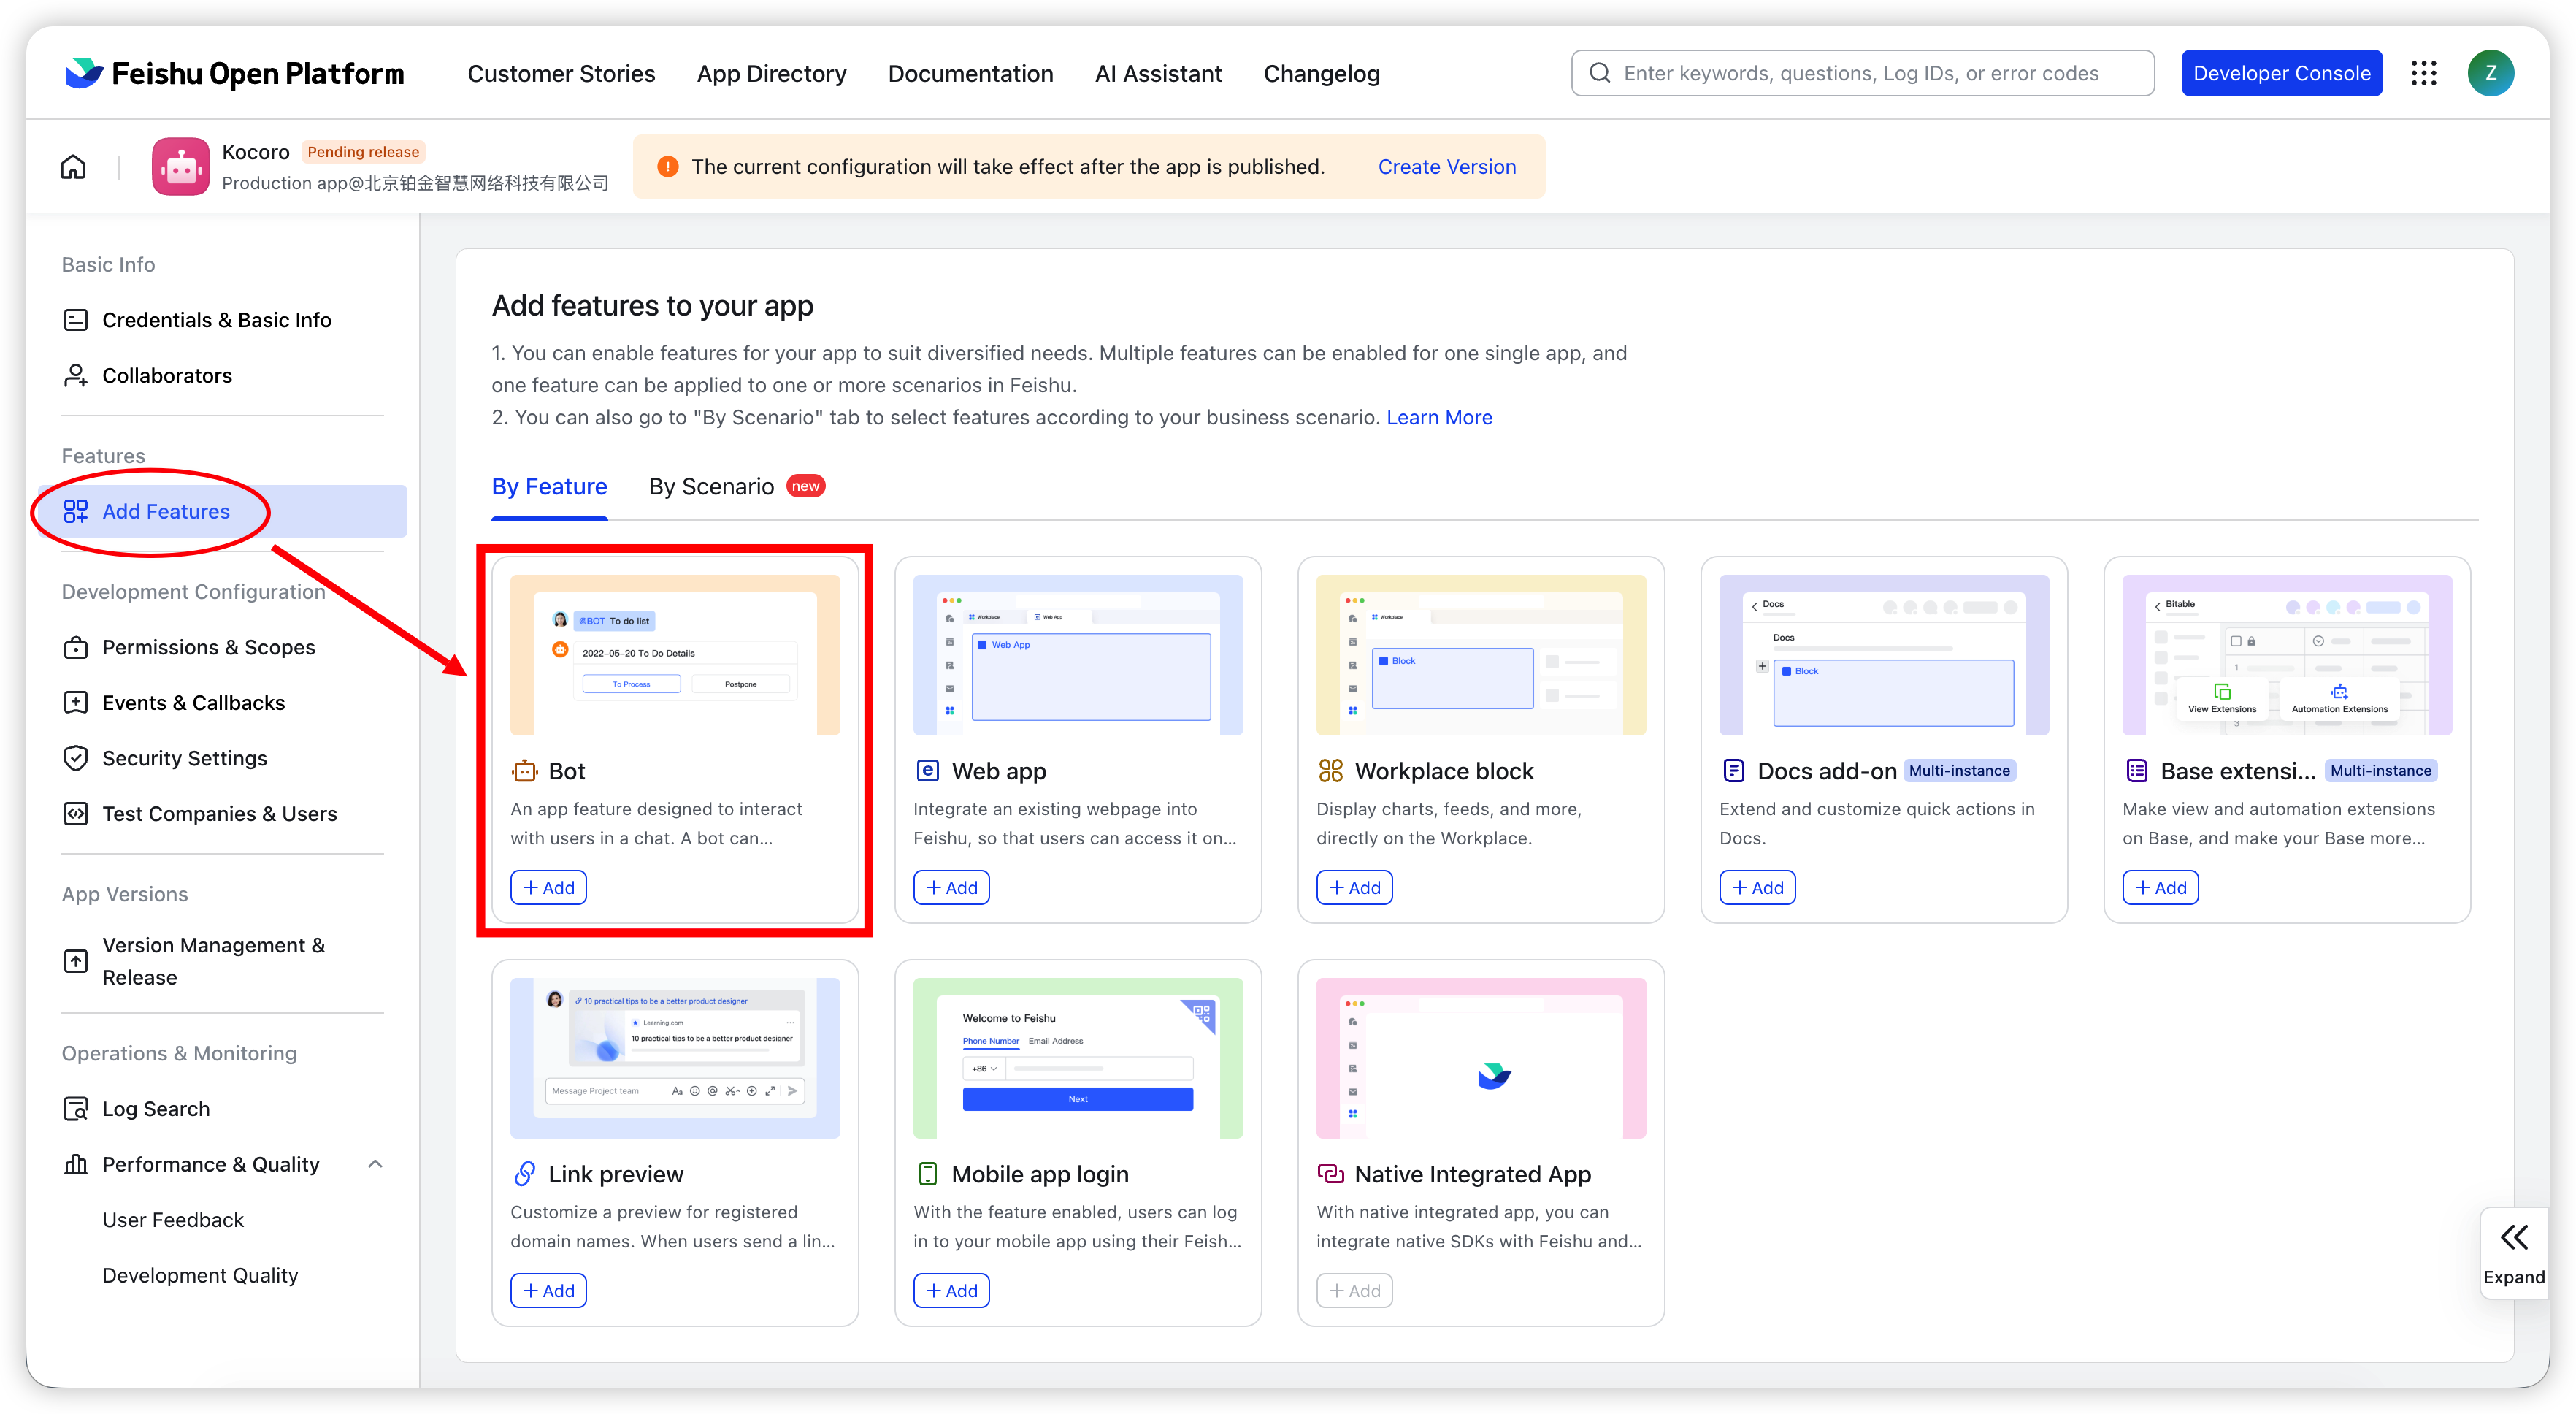The width and height of the screenshot is (2576, 1414).
Task: Click the Base extension feature icon
Action: [2137, 771]
